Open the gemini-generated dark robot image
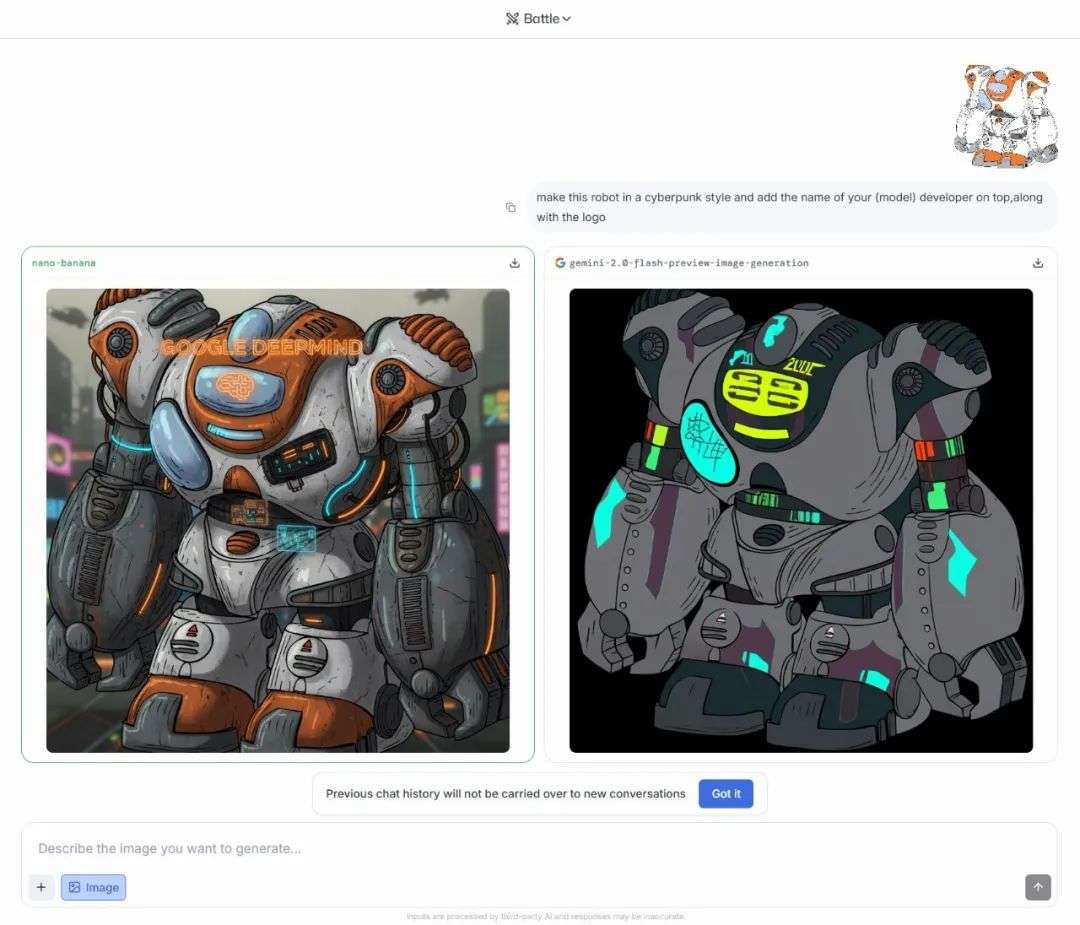Screen dimensions: 1080x925 [801, 521]
